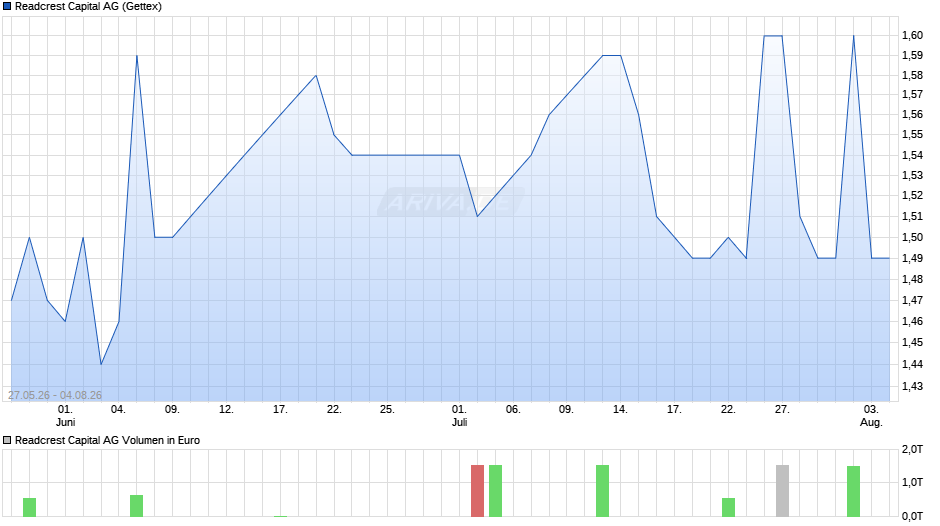Click the y-axis price label 1,43

pos(912,386)
